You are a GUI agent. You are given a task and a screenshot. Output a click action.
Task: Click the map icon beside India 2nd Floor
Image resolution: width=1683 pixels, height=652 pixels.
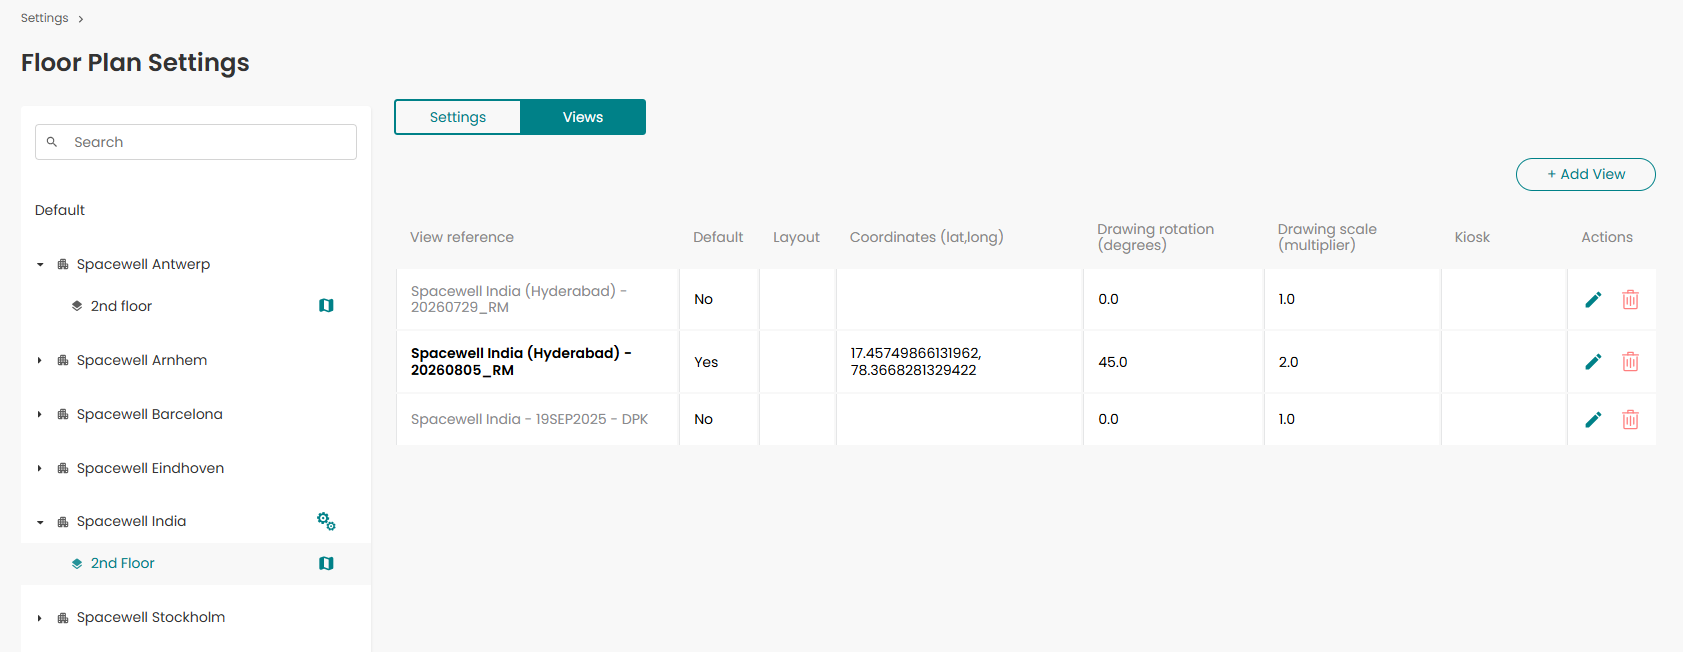326,564
